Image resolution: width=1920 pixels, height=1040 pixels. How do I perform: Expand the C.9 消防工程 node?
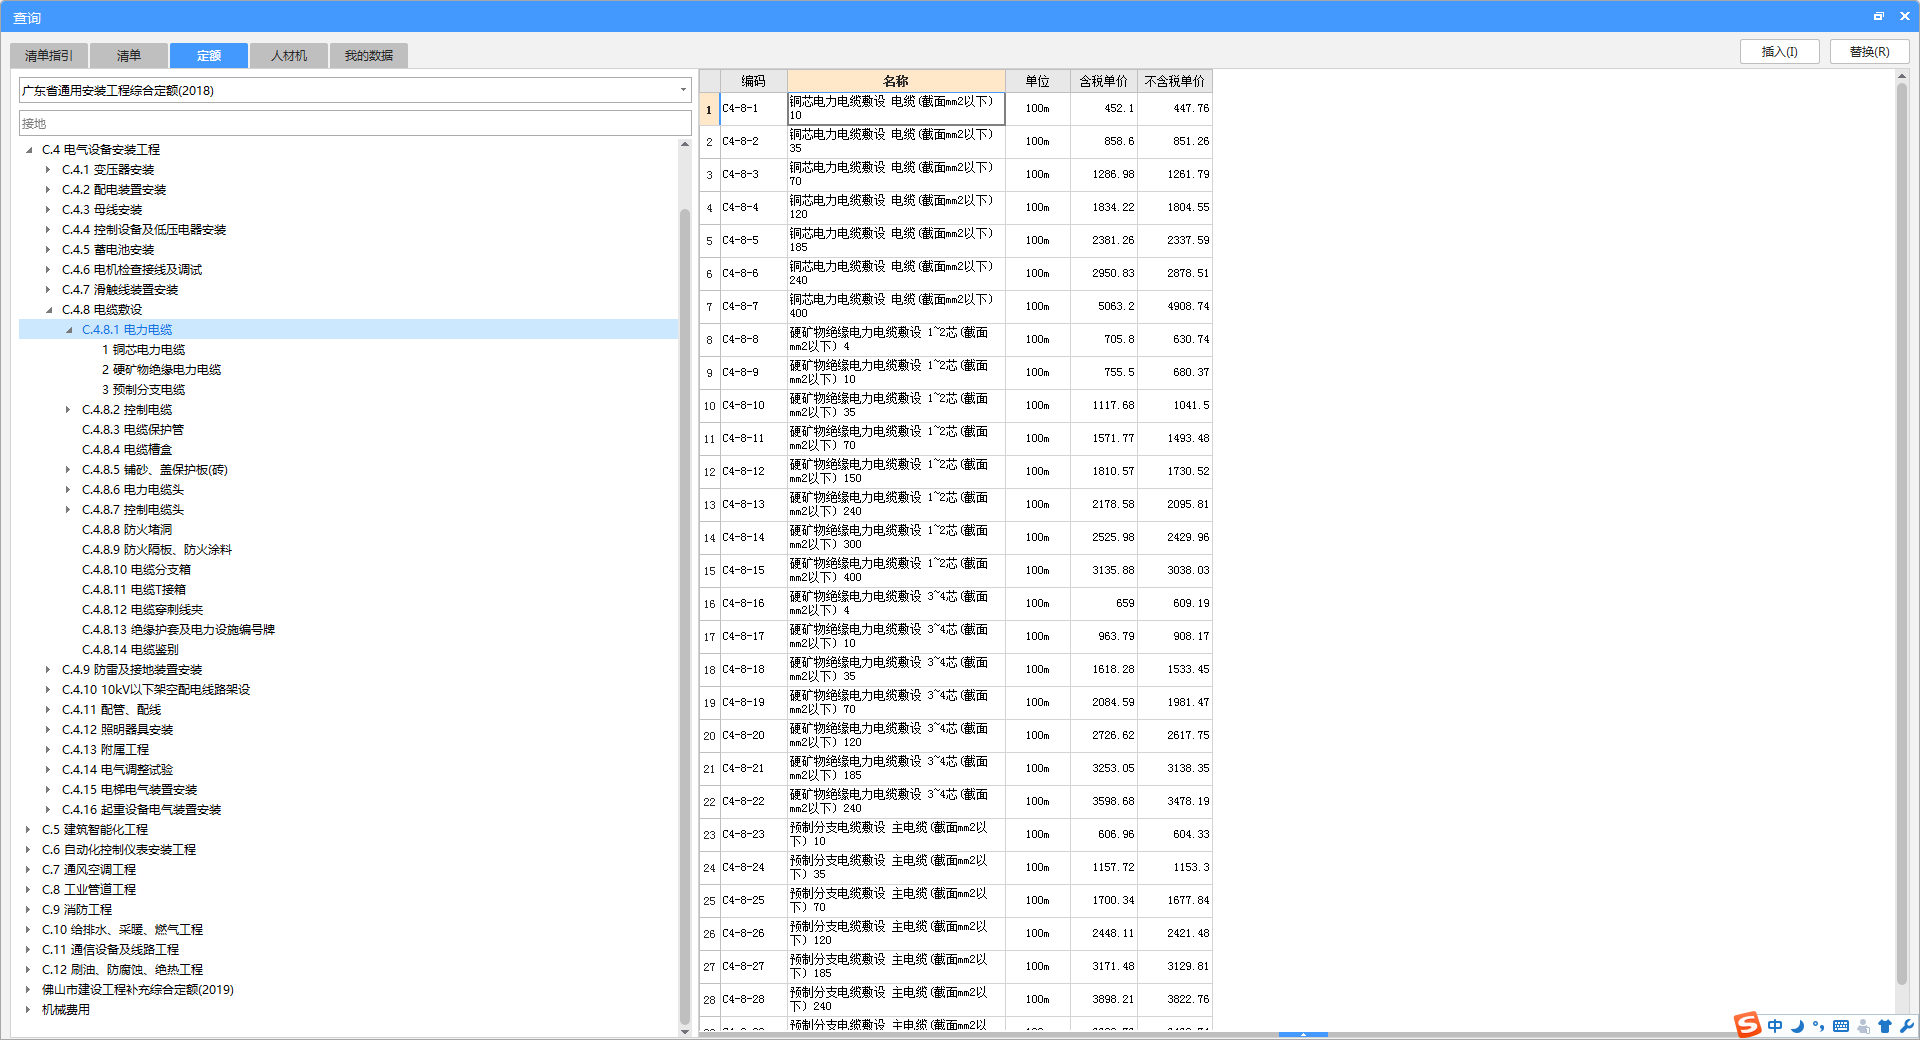coord(28,910)
